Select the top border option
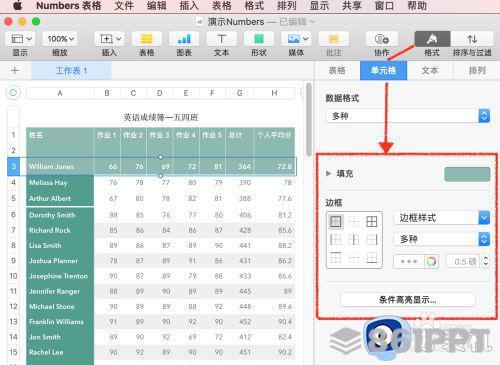 tap(336, 257)
